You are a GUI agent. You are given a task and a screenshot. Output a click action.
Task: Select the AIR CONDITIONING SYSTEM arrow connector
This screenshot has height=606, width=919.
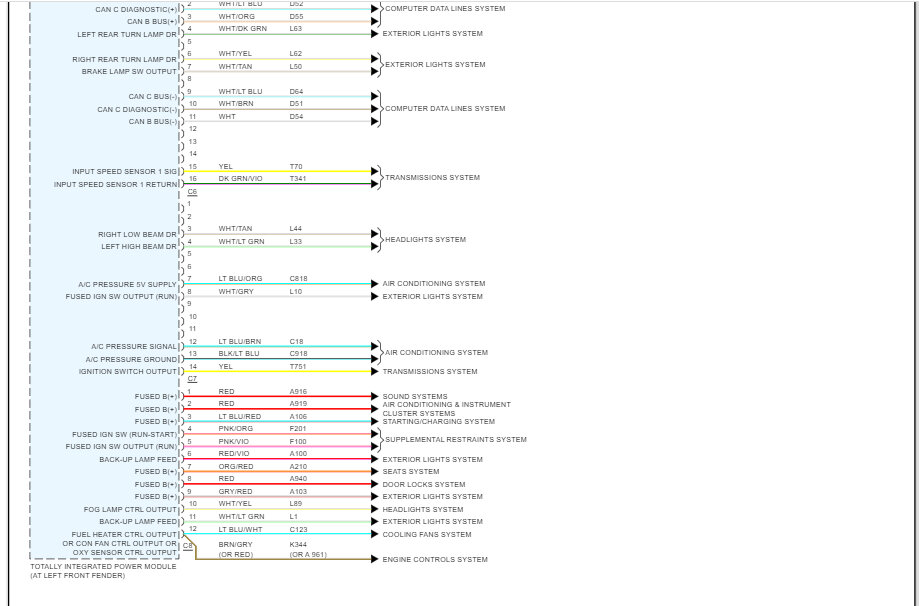(x=374, y=283)
